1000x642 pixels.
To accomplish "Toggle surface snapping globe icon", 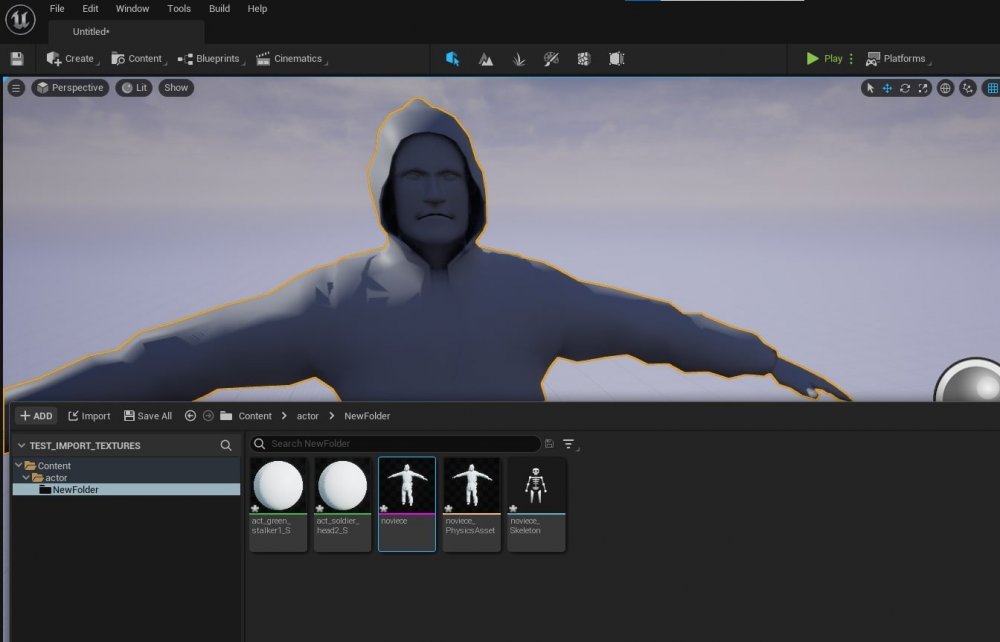I will [945, 88].
